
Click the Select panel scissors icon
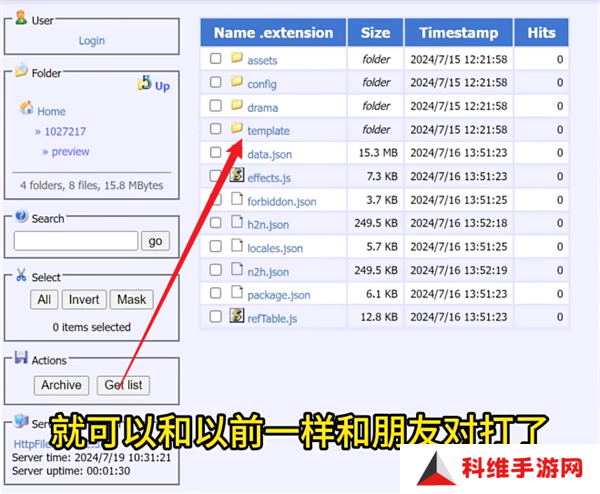[21, 275]
